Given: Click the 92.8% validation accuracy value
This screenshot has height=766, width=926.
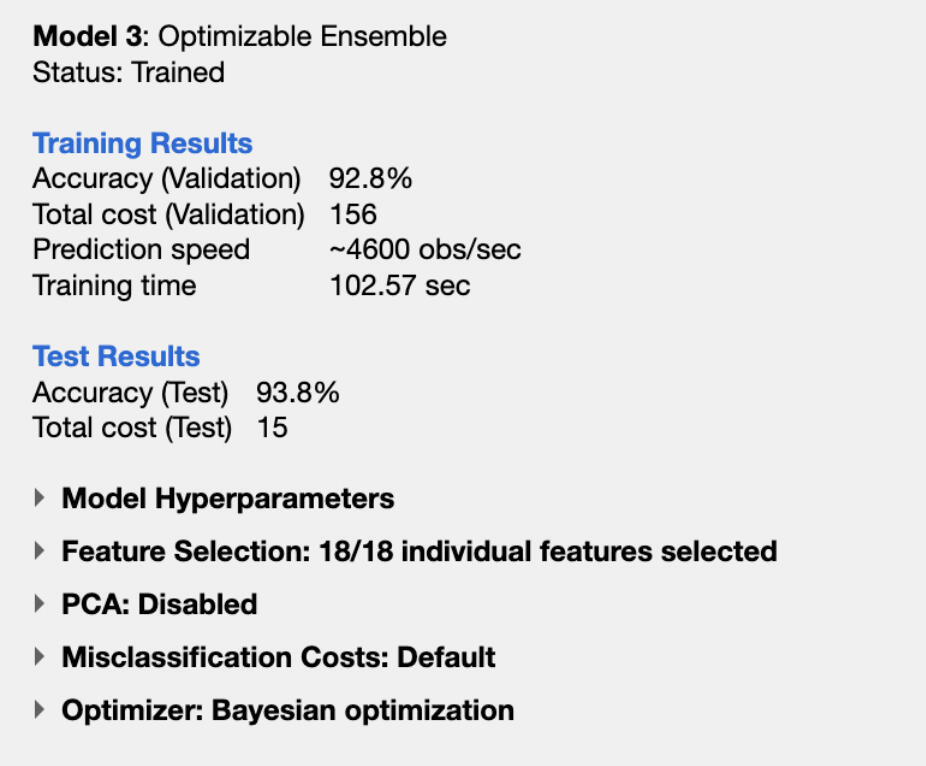Looking at the screenshot, I should (x=370, y=179).
